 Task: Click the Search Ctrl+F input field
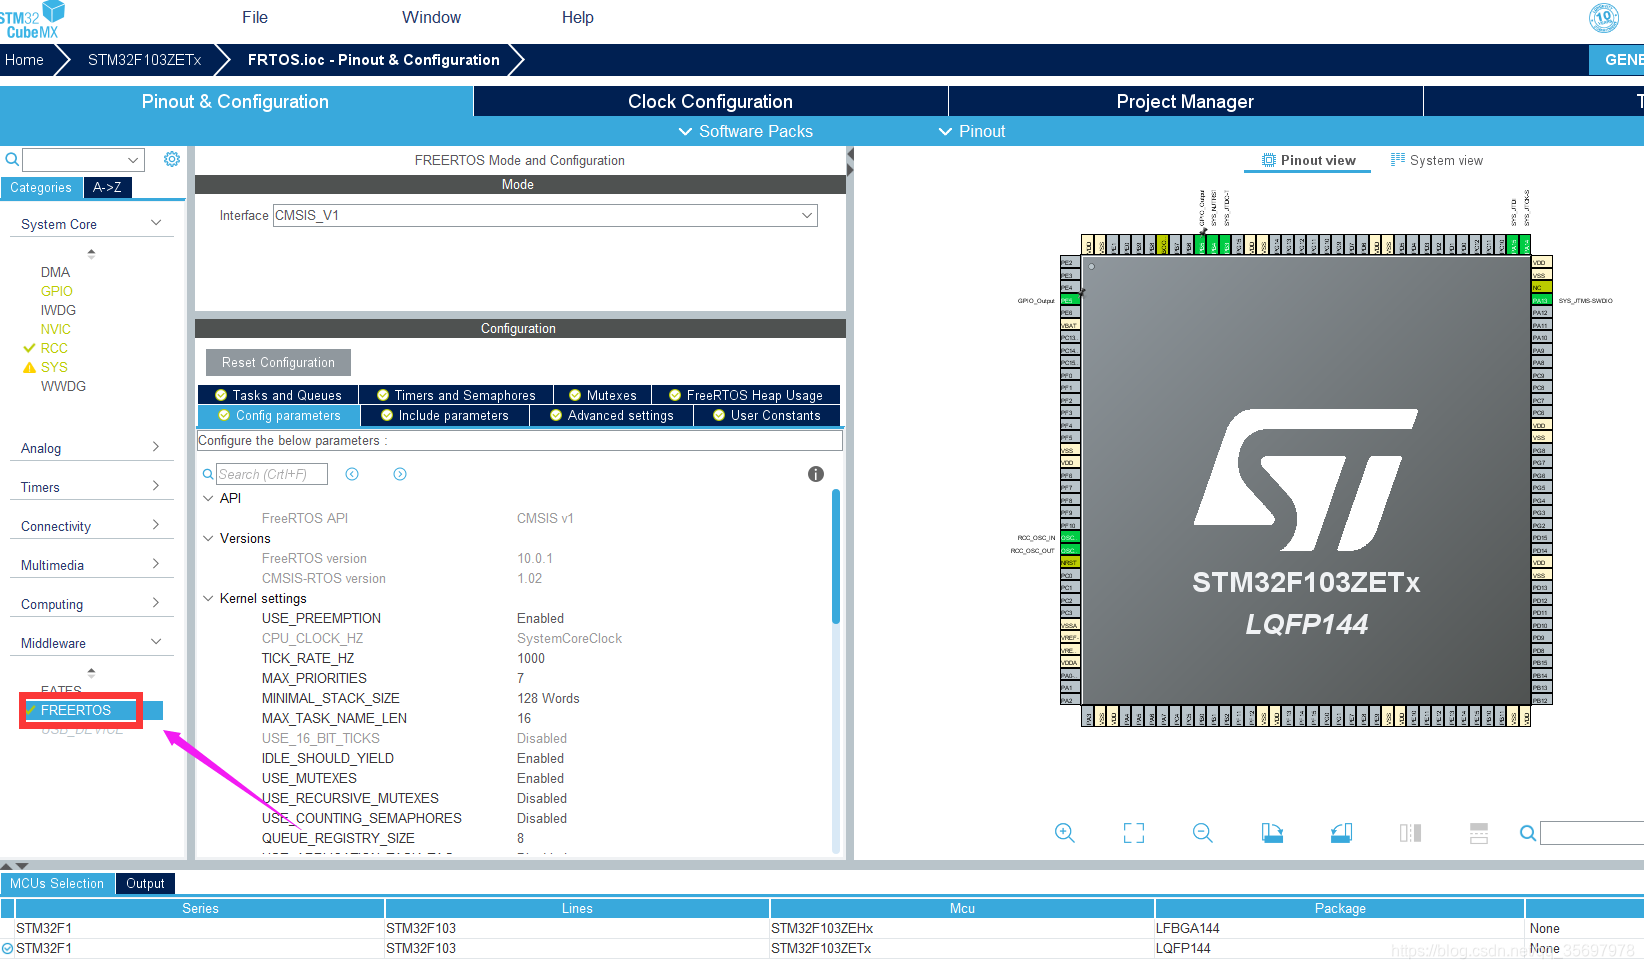(270, 473)
